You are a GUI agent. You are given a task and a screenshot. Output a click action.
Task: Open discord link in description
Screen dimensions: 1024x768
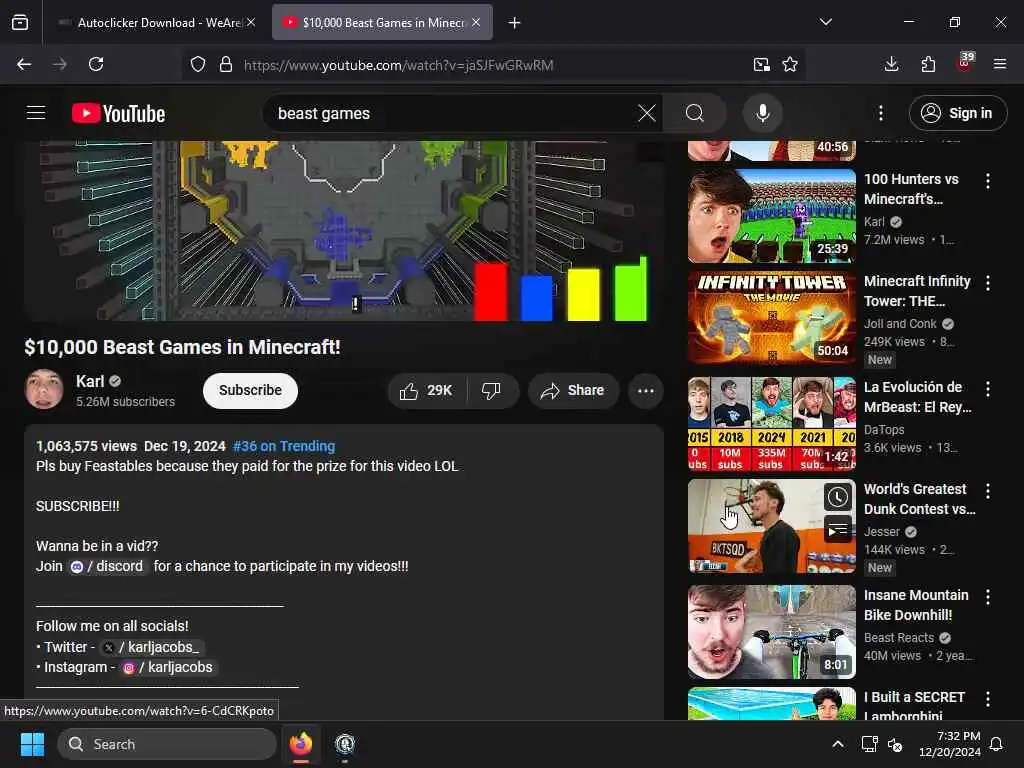coord(107,566)
